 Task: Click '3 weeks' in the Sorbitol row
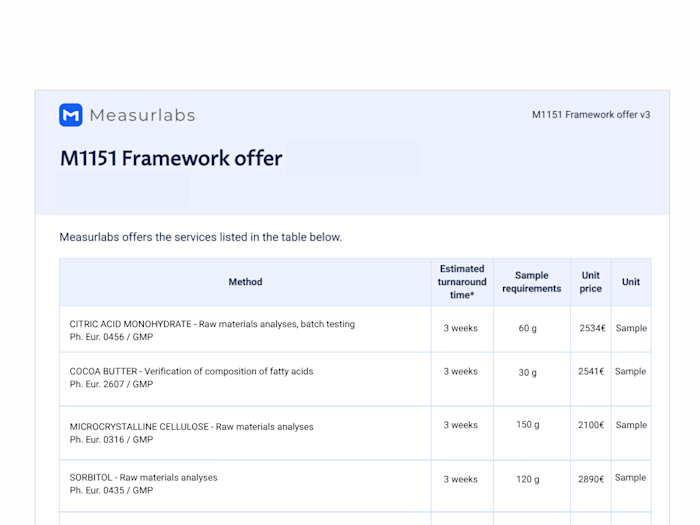[461, 479]
